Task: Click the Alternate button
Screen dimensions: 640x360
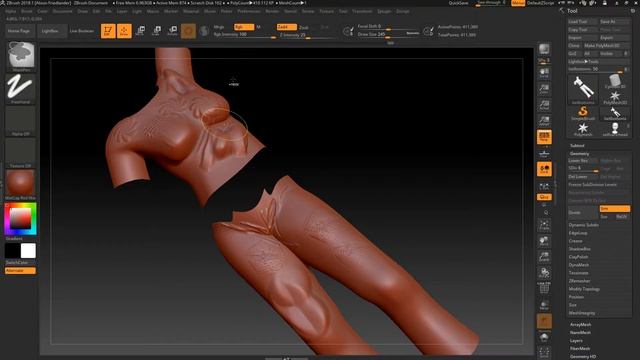Action: click(x=20, y=271)
